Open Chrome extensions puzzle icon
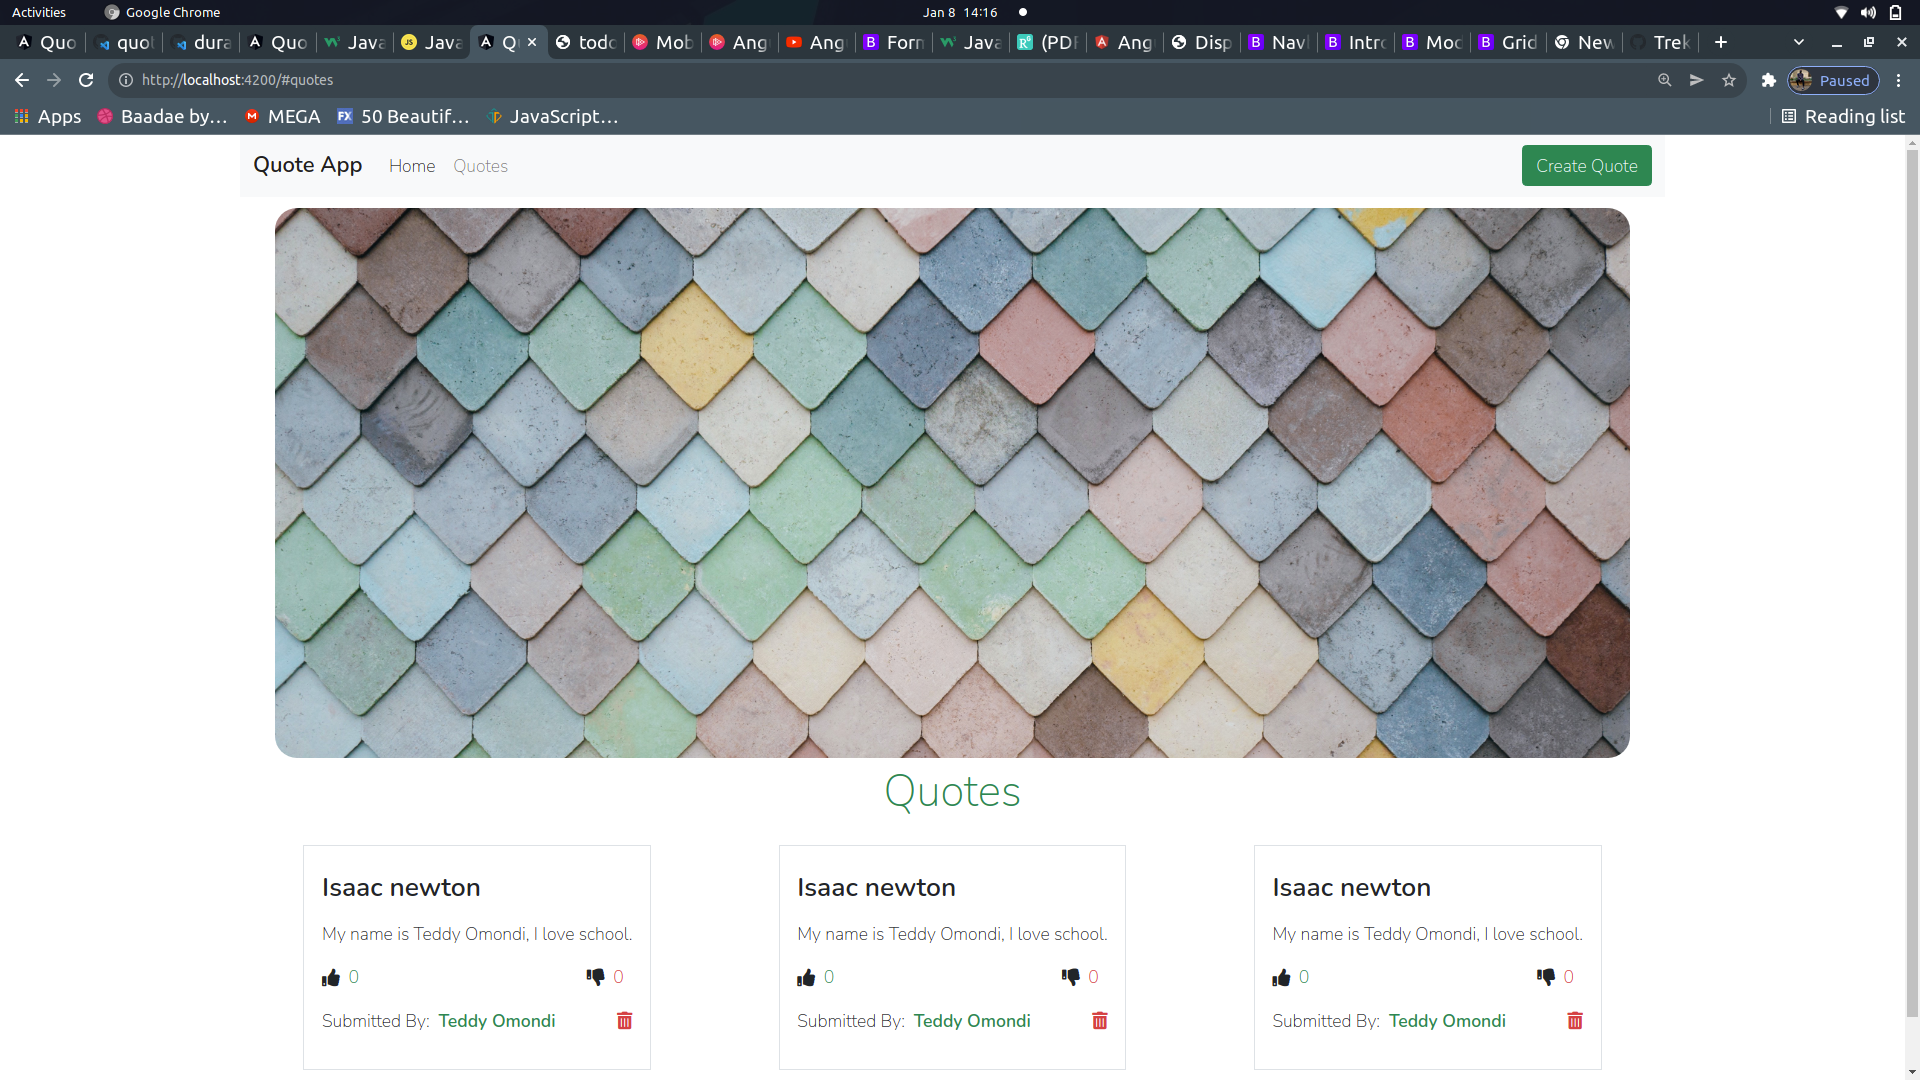The image size is (1920, 1080). coord(1768,80)
